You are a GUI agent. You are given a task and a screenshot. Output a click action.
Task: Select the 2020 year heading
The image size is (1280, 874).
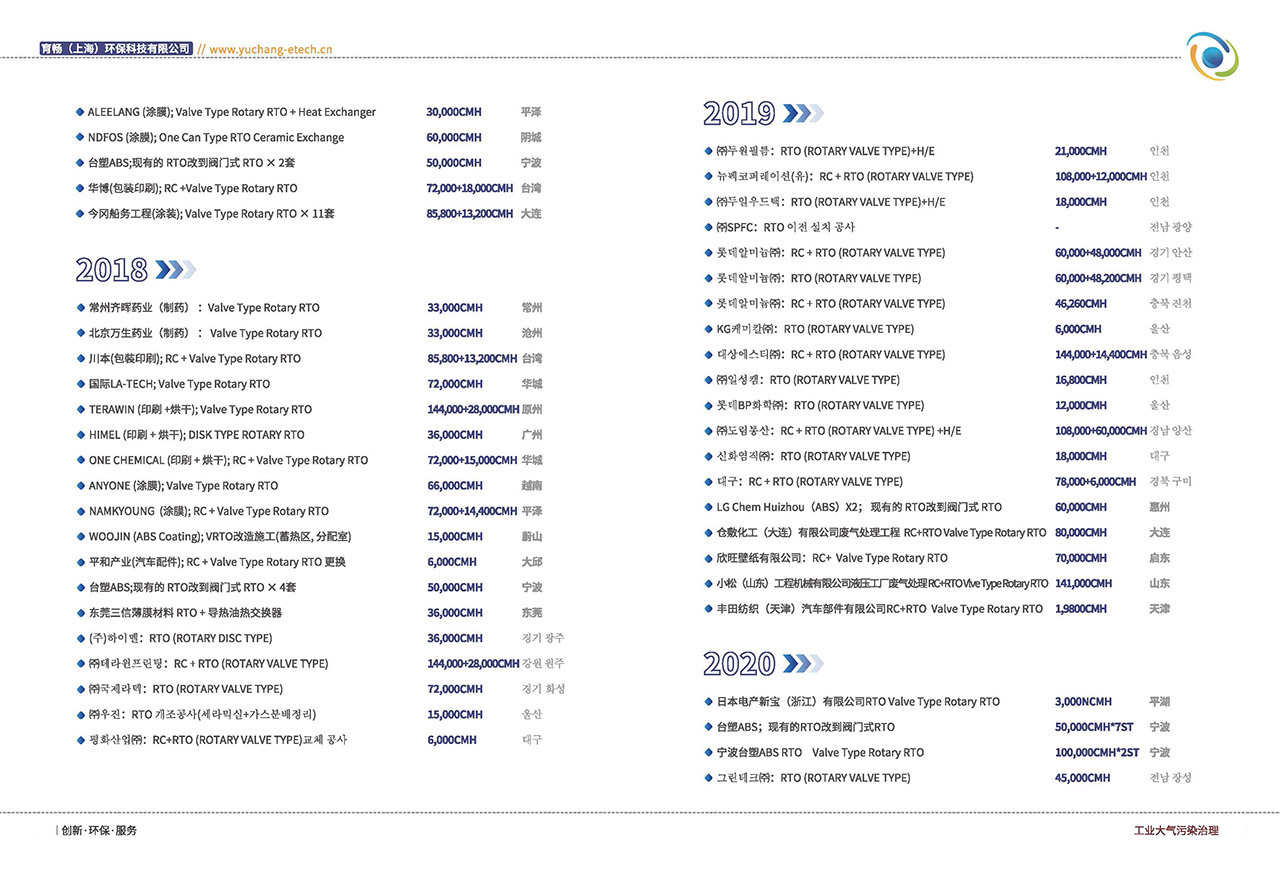coord(740,663)
